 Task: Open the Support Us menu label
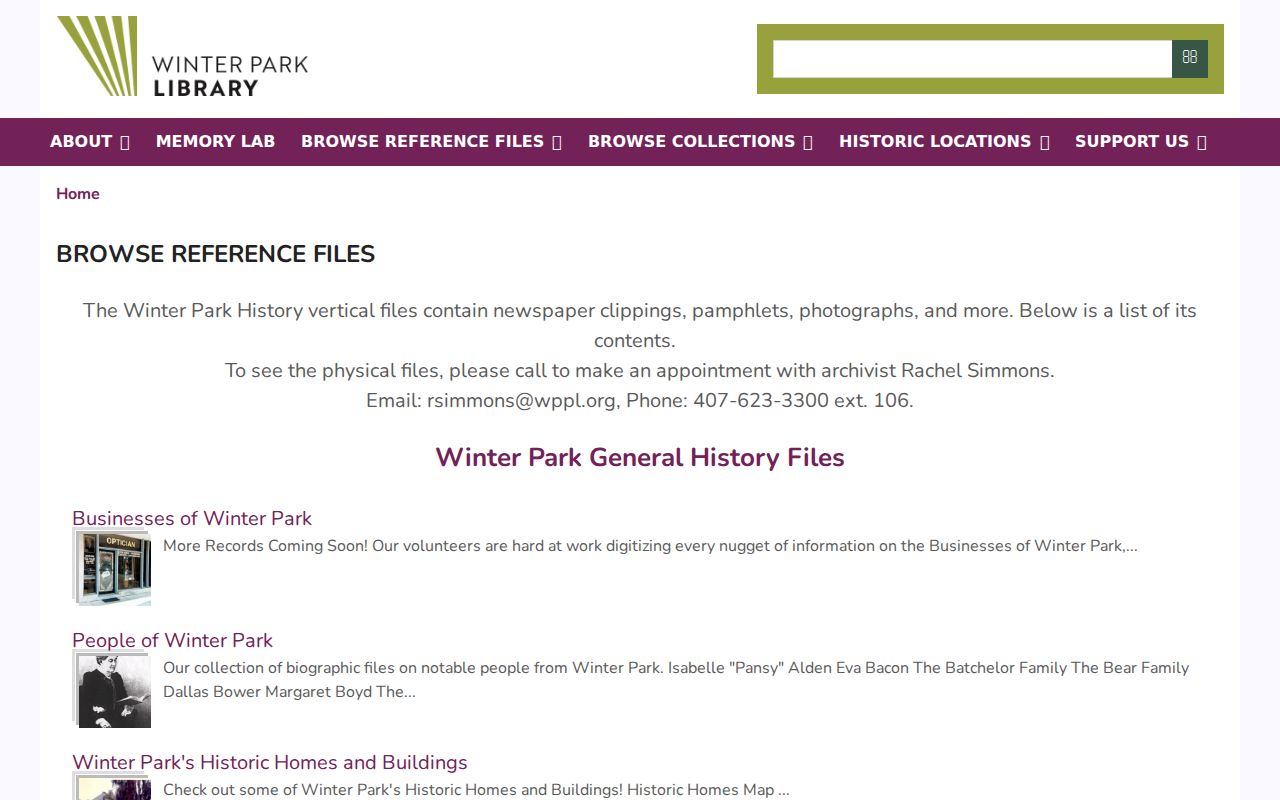pos(1132,141)
